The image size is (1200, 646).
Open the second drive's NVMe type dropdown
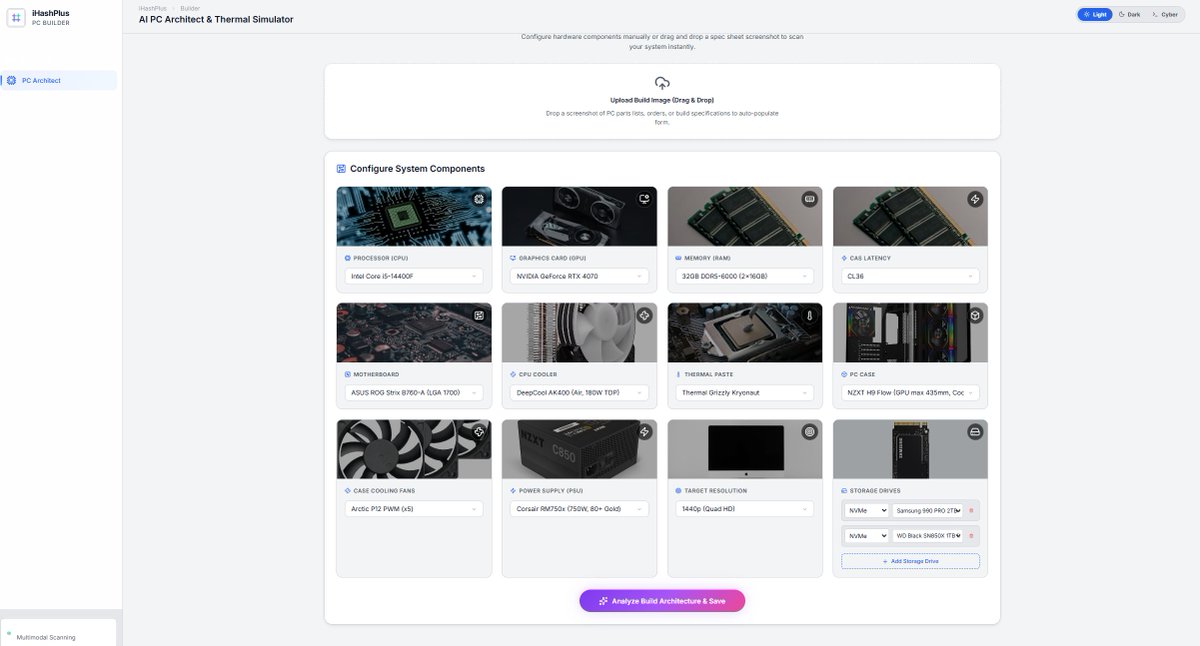[866, 536]
